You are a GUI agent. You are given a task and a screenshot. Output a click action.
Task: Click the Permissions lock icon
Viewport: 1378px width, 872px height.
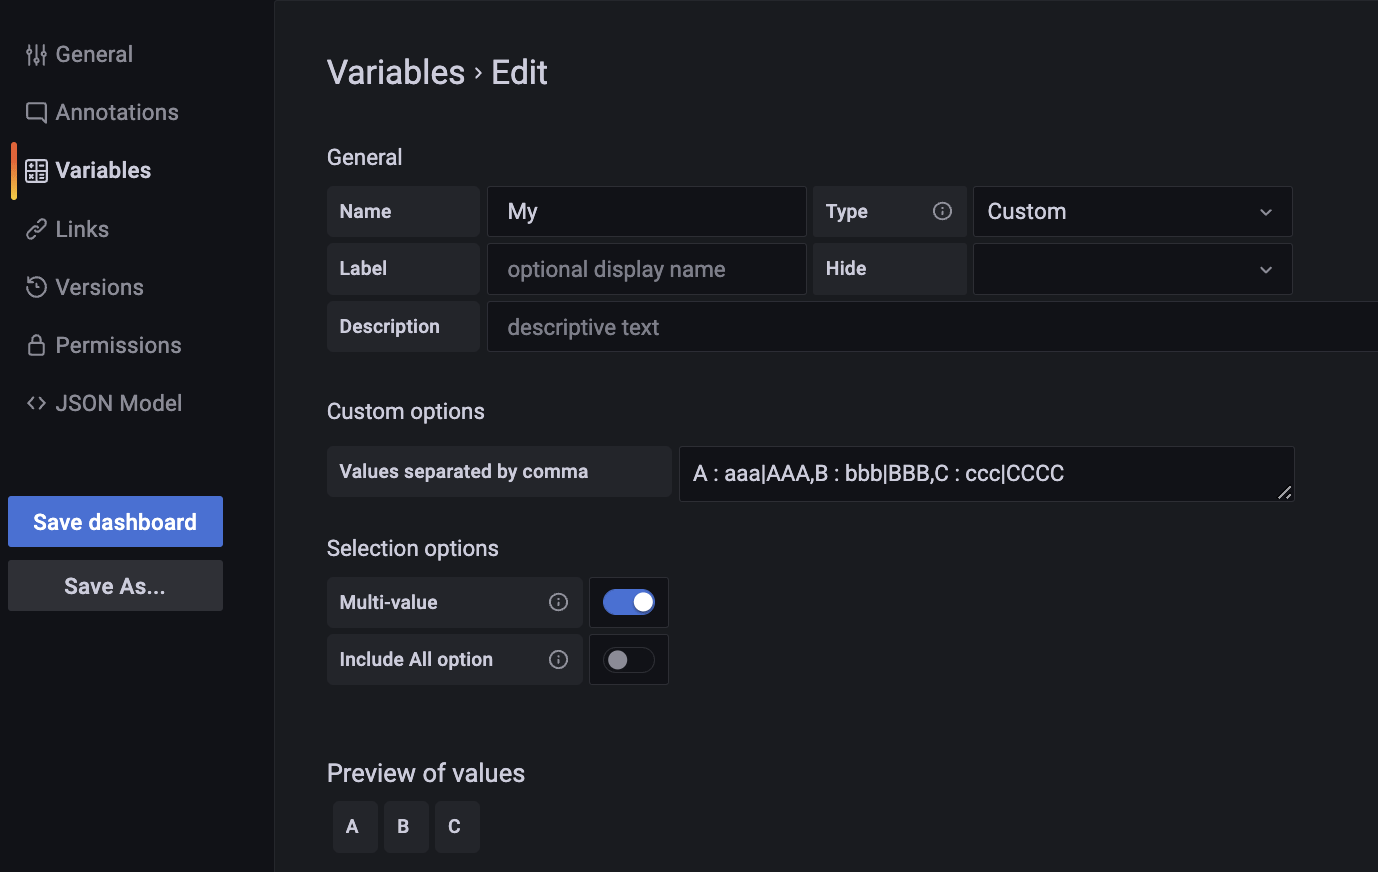point(36,346)
